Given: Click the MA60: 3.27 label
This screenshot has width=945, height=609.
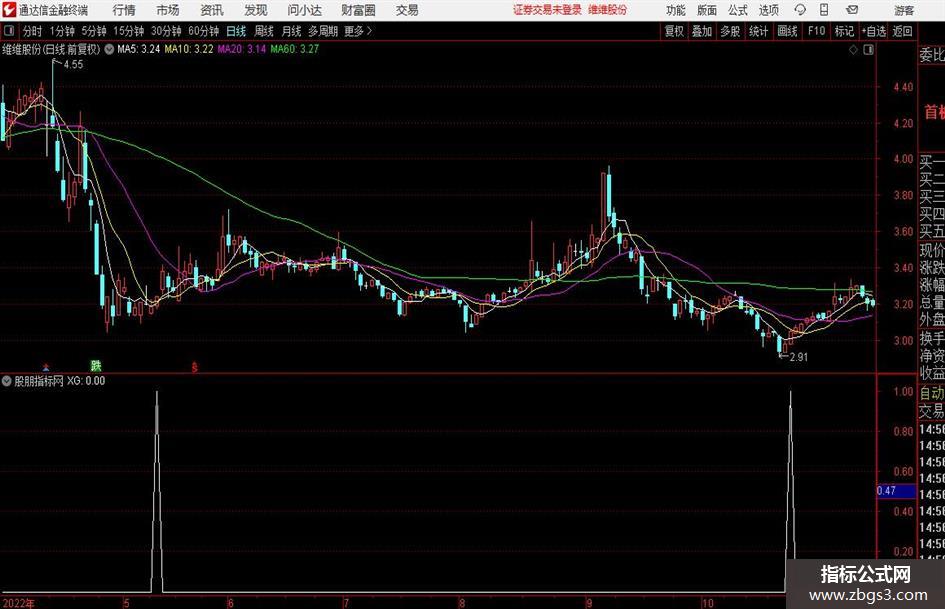Looking at the screenshot, I should point(295,49).
